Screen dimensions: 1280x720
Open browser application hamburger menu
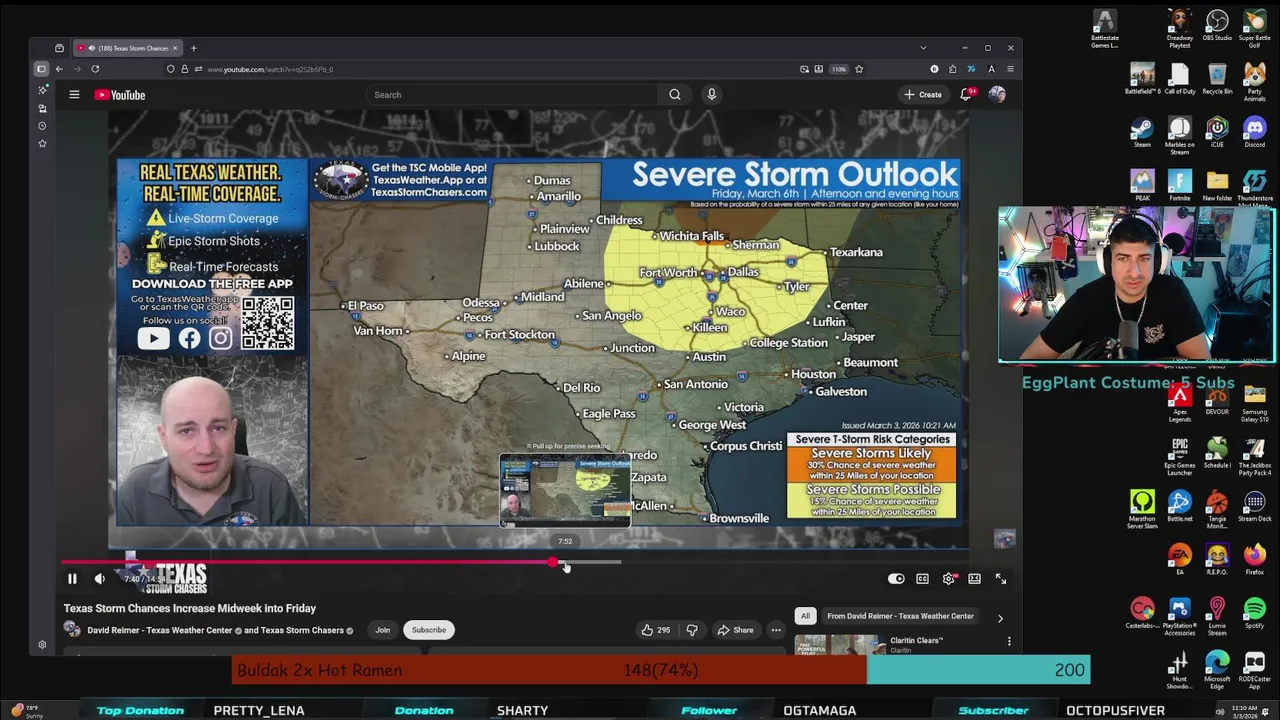1010,69
